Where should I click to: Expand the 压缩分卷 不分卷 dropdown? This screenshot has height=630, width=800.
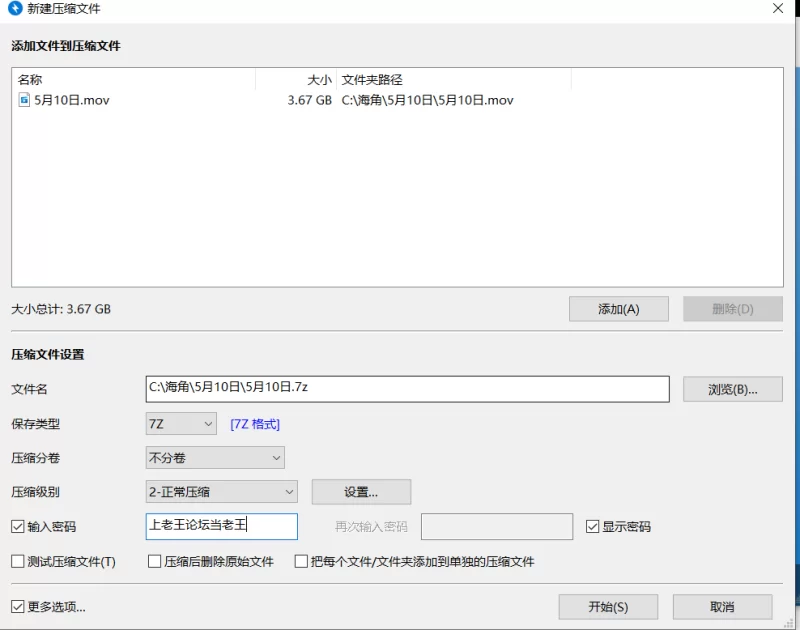(215, 458)
